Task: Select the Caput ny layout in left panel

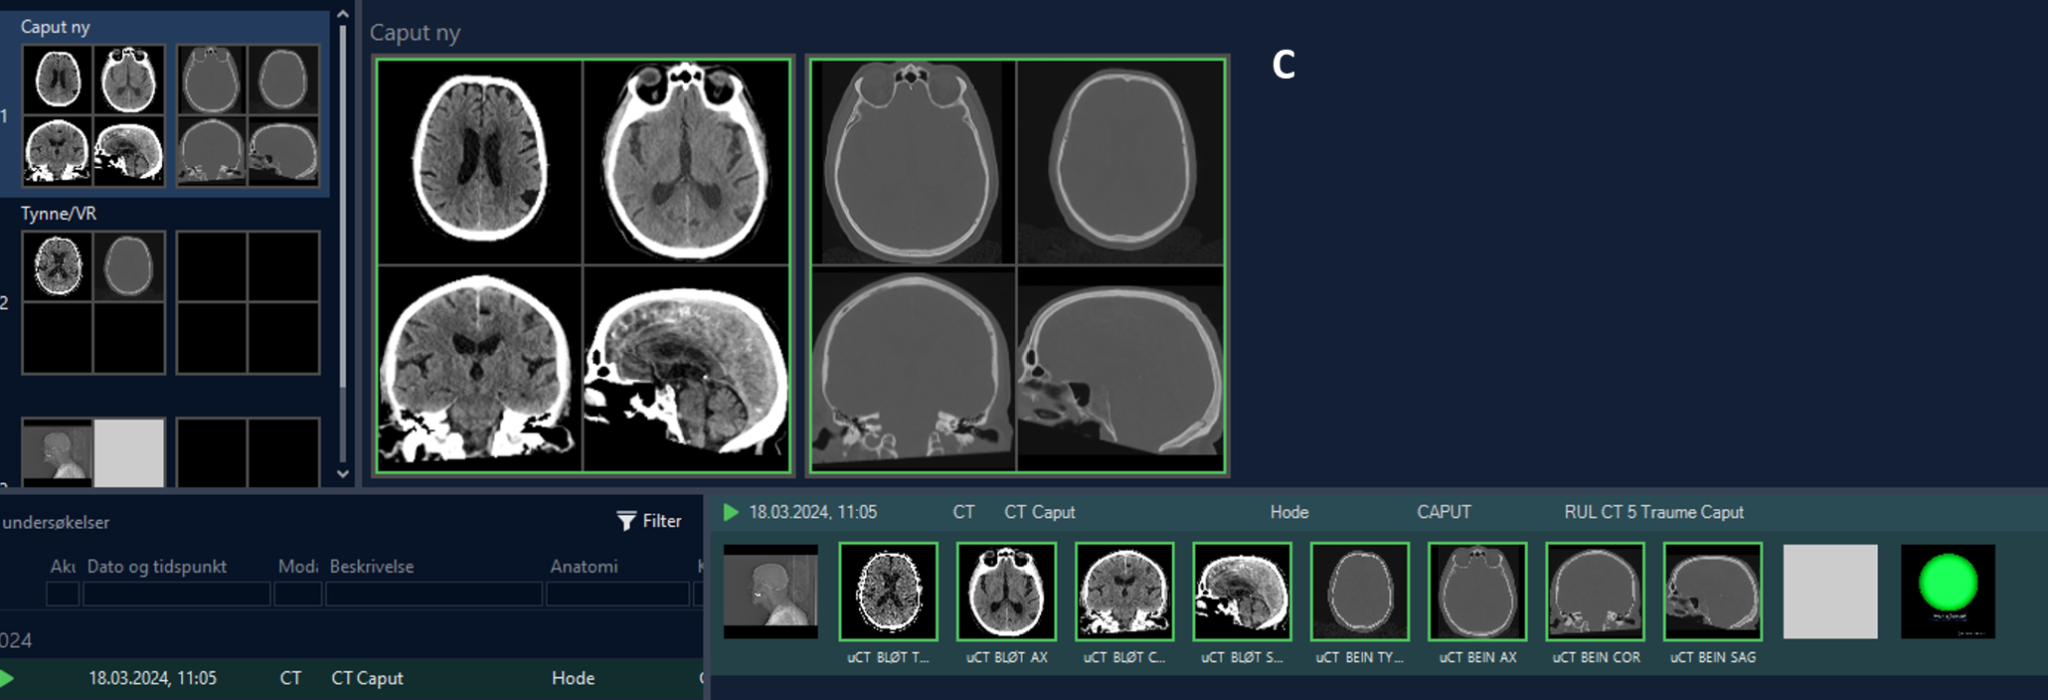Action: 165,103
